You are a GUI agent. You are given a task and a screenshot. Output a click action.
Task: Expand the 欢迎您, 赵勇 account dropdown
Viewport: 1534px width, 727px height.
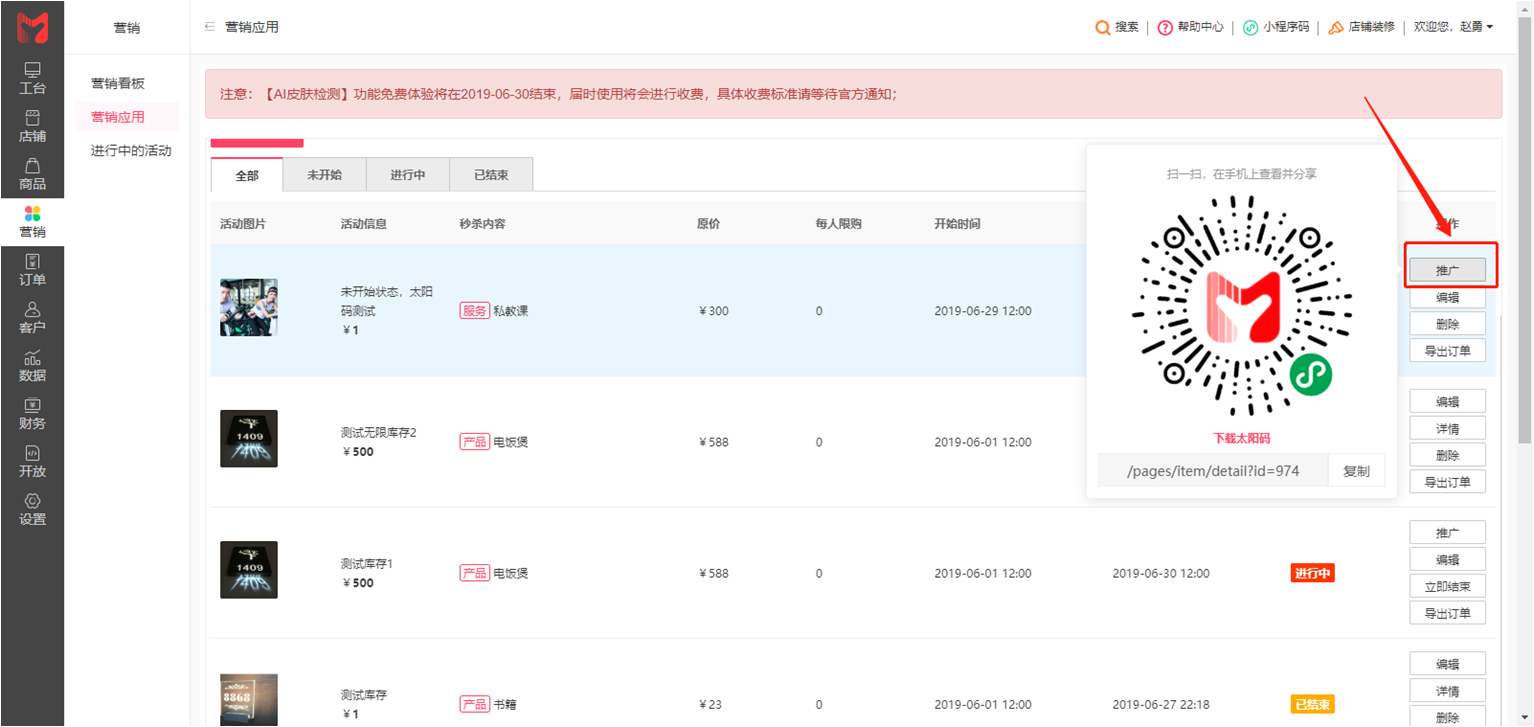pyautogui.click(x=1453, y=27)
